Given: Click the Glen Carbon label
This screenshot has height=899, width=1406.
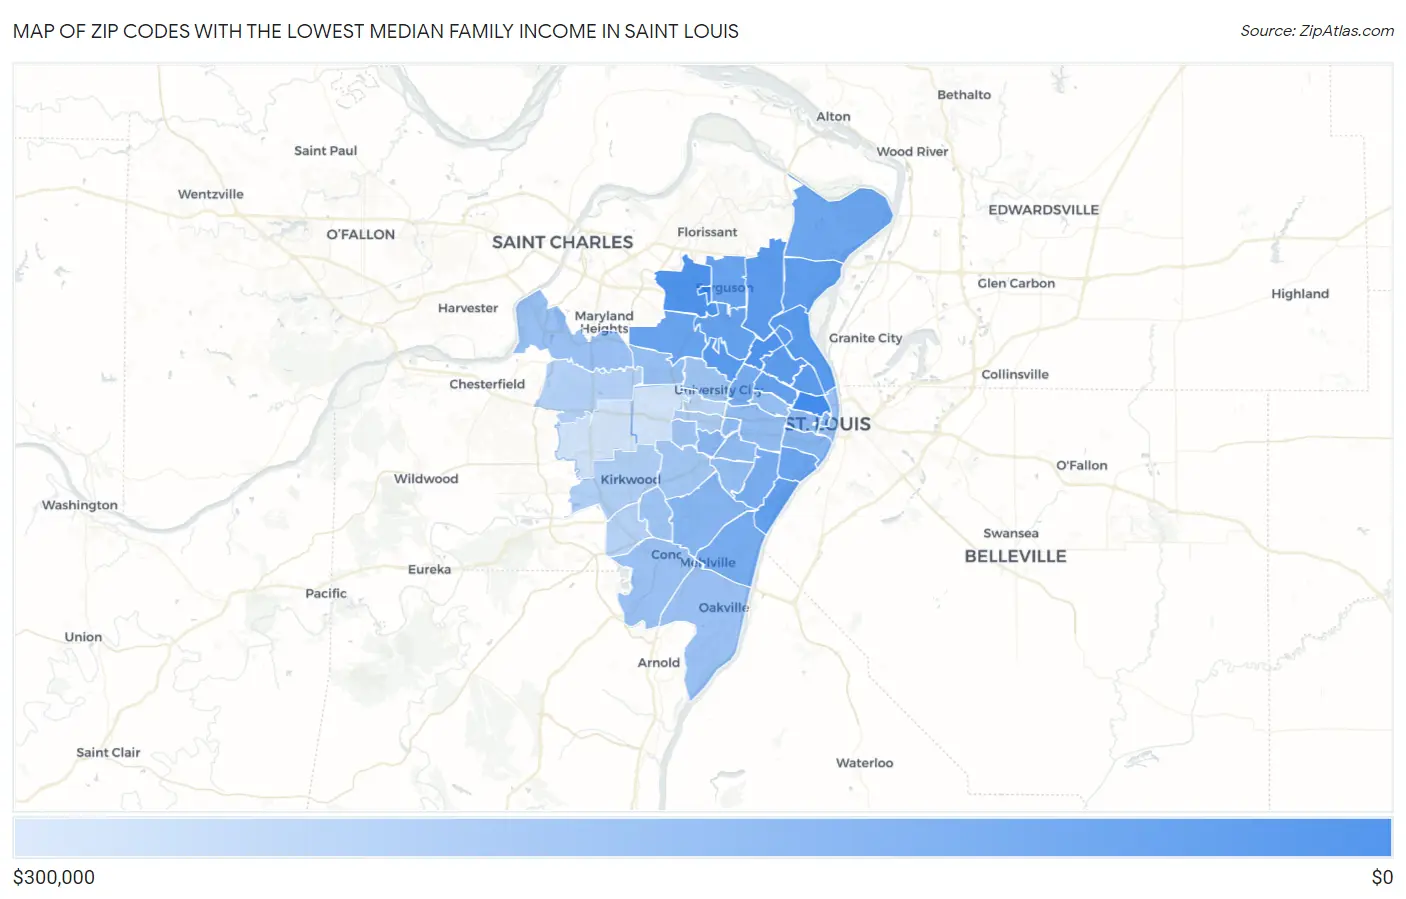Looking at the screenshot, I should (1016, 284).
